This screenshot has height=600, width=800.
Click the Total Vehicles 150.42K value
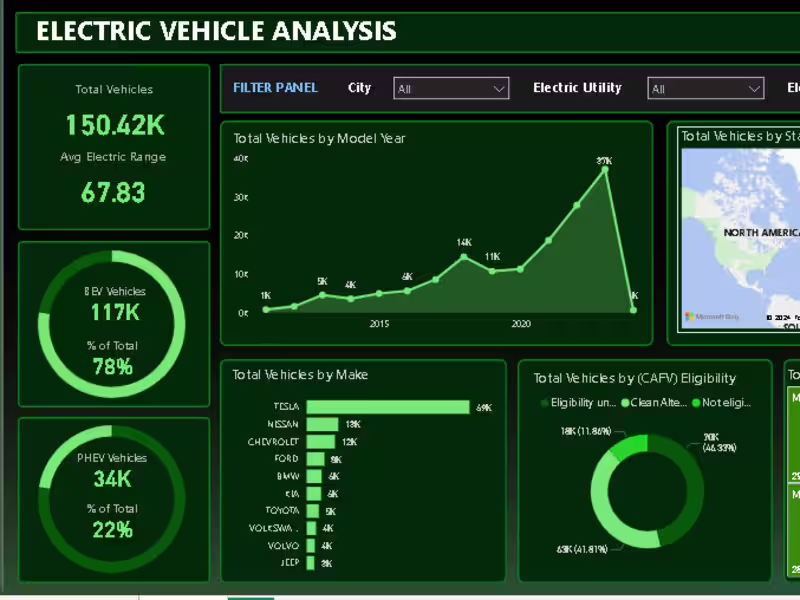(x=115, y=125)
